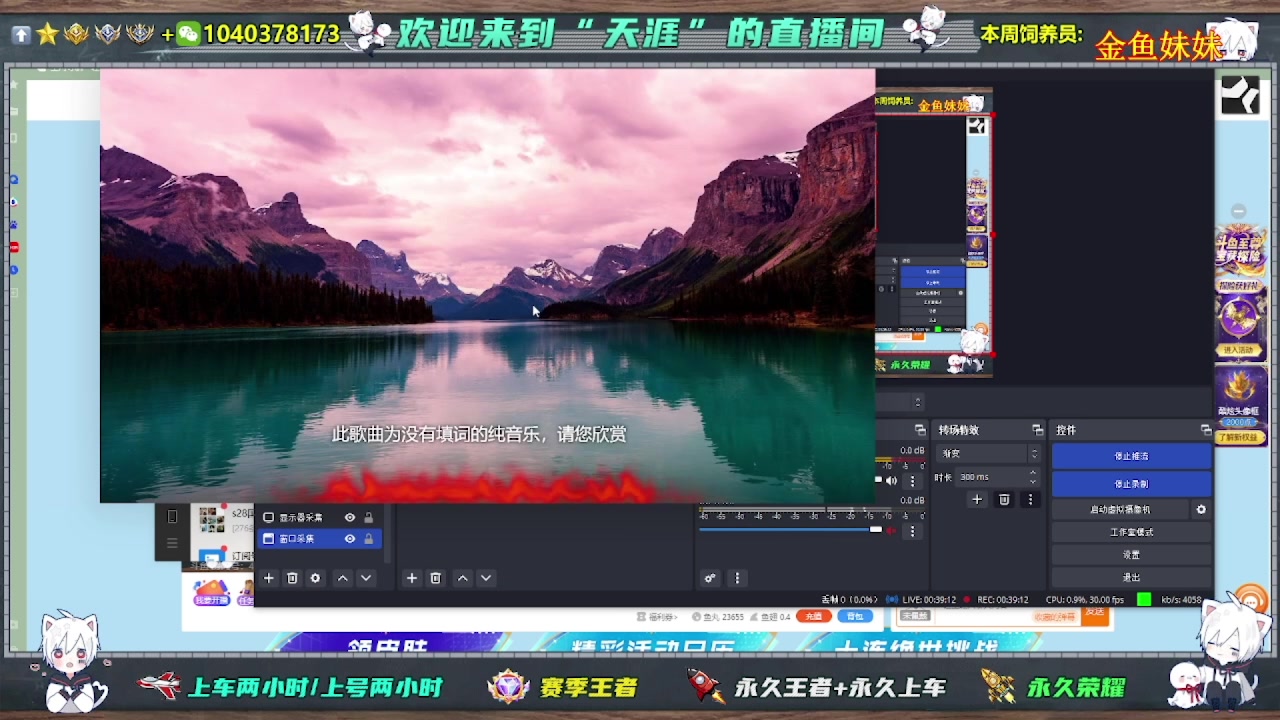Open advanced audio properties gear icon in mixer
Screen dimensions: 1280x720
[710, 578]
